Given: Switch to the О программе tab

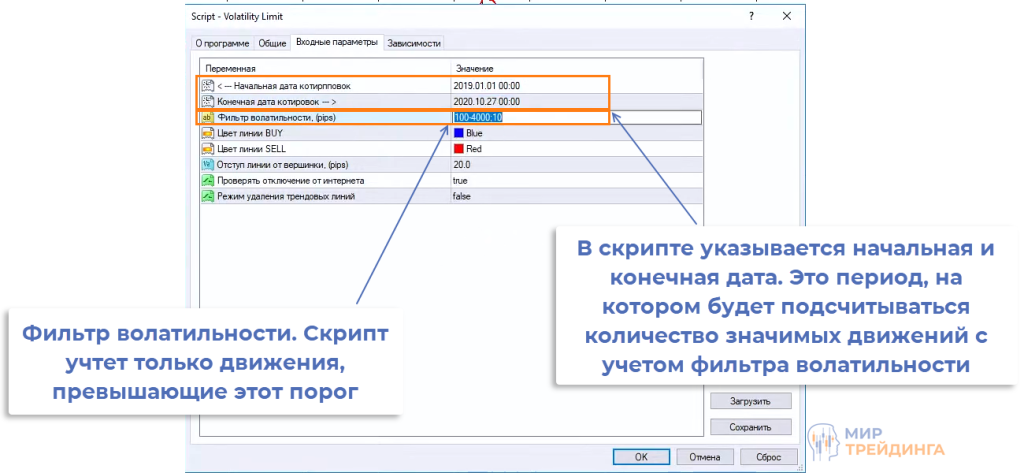Looking at the screenshot, I should coord(222,43).
